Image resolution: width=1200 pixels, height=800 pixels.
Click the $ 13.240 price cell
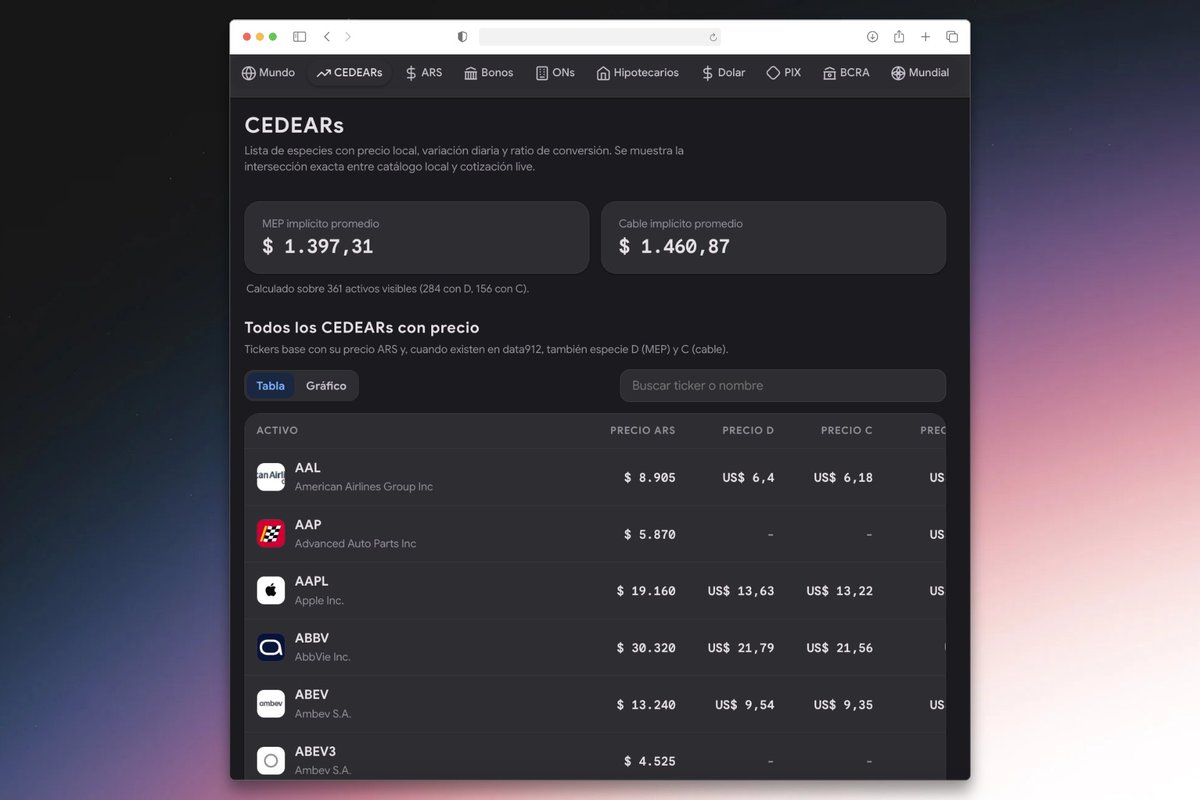point(646,705)
